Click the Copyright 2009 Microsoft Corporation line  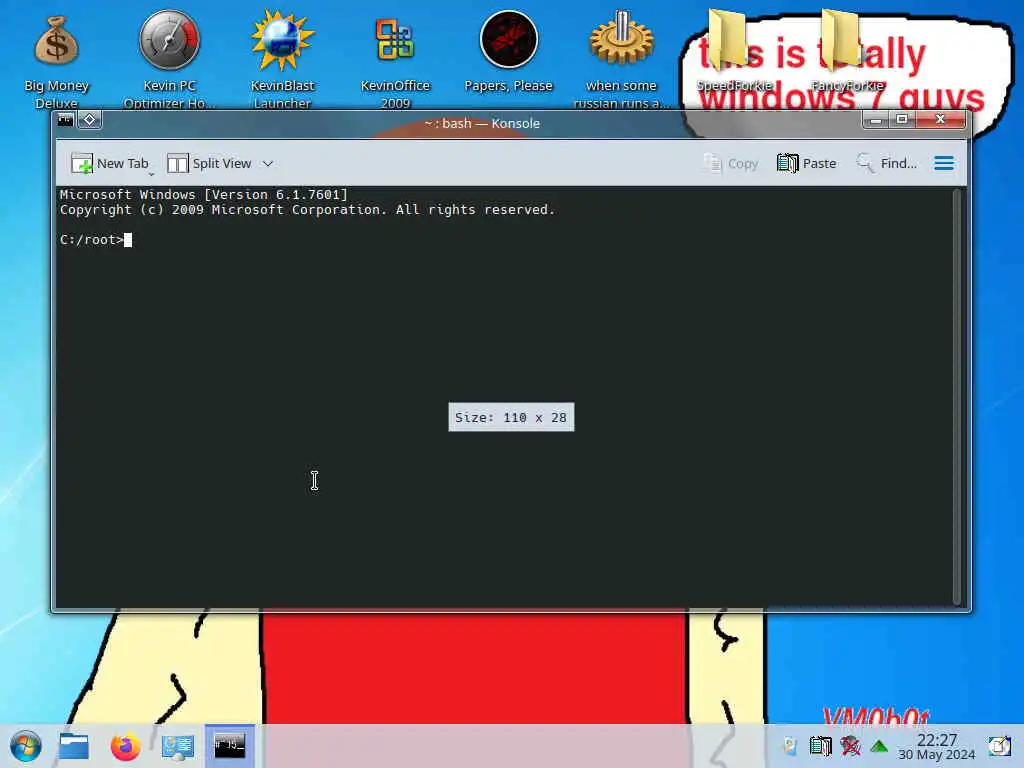coord(307,210)
